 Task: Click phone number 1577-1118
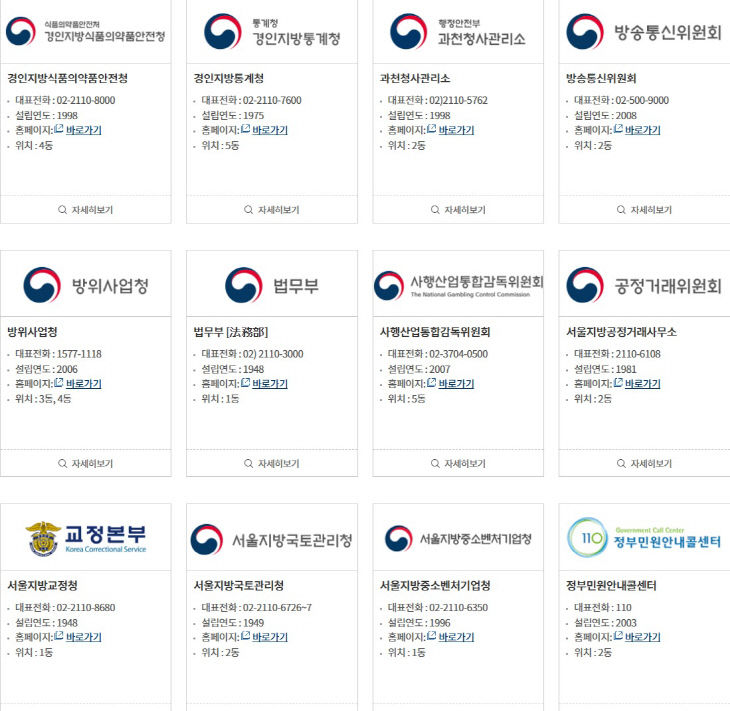tap(79, 354)
